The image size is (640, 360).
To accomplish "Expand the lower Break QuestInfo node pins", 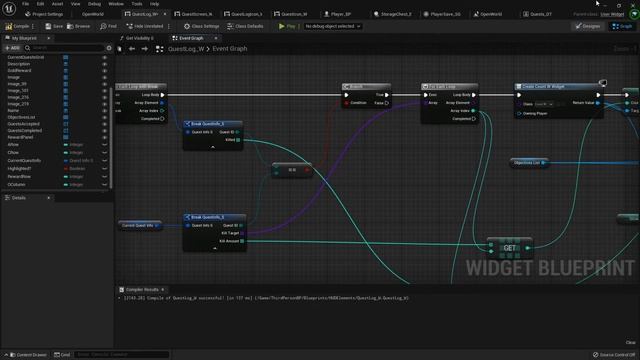I will (x=215, y=248).
